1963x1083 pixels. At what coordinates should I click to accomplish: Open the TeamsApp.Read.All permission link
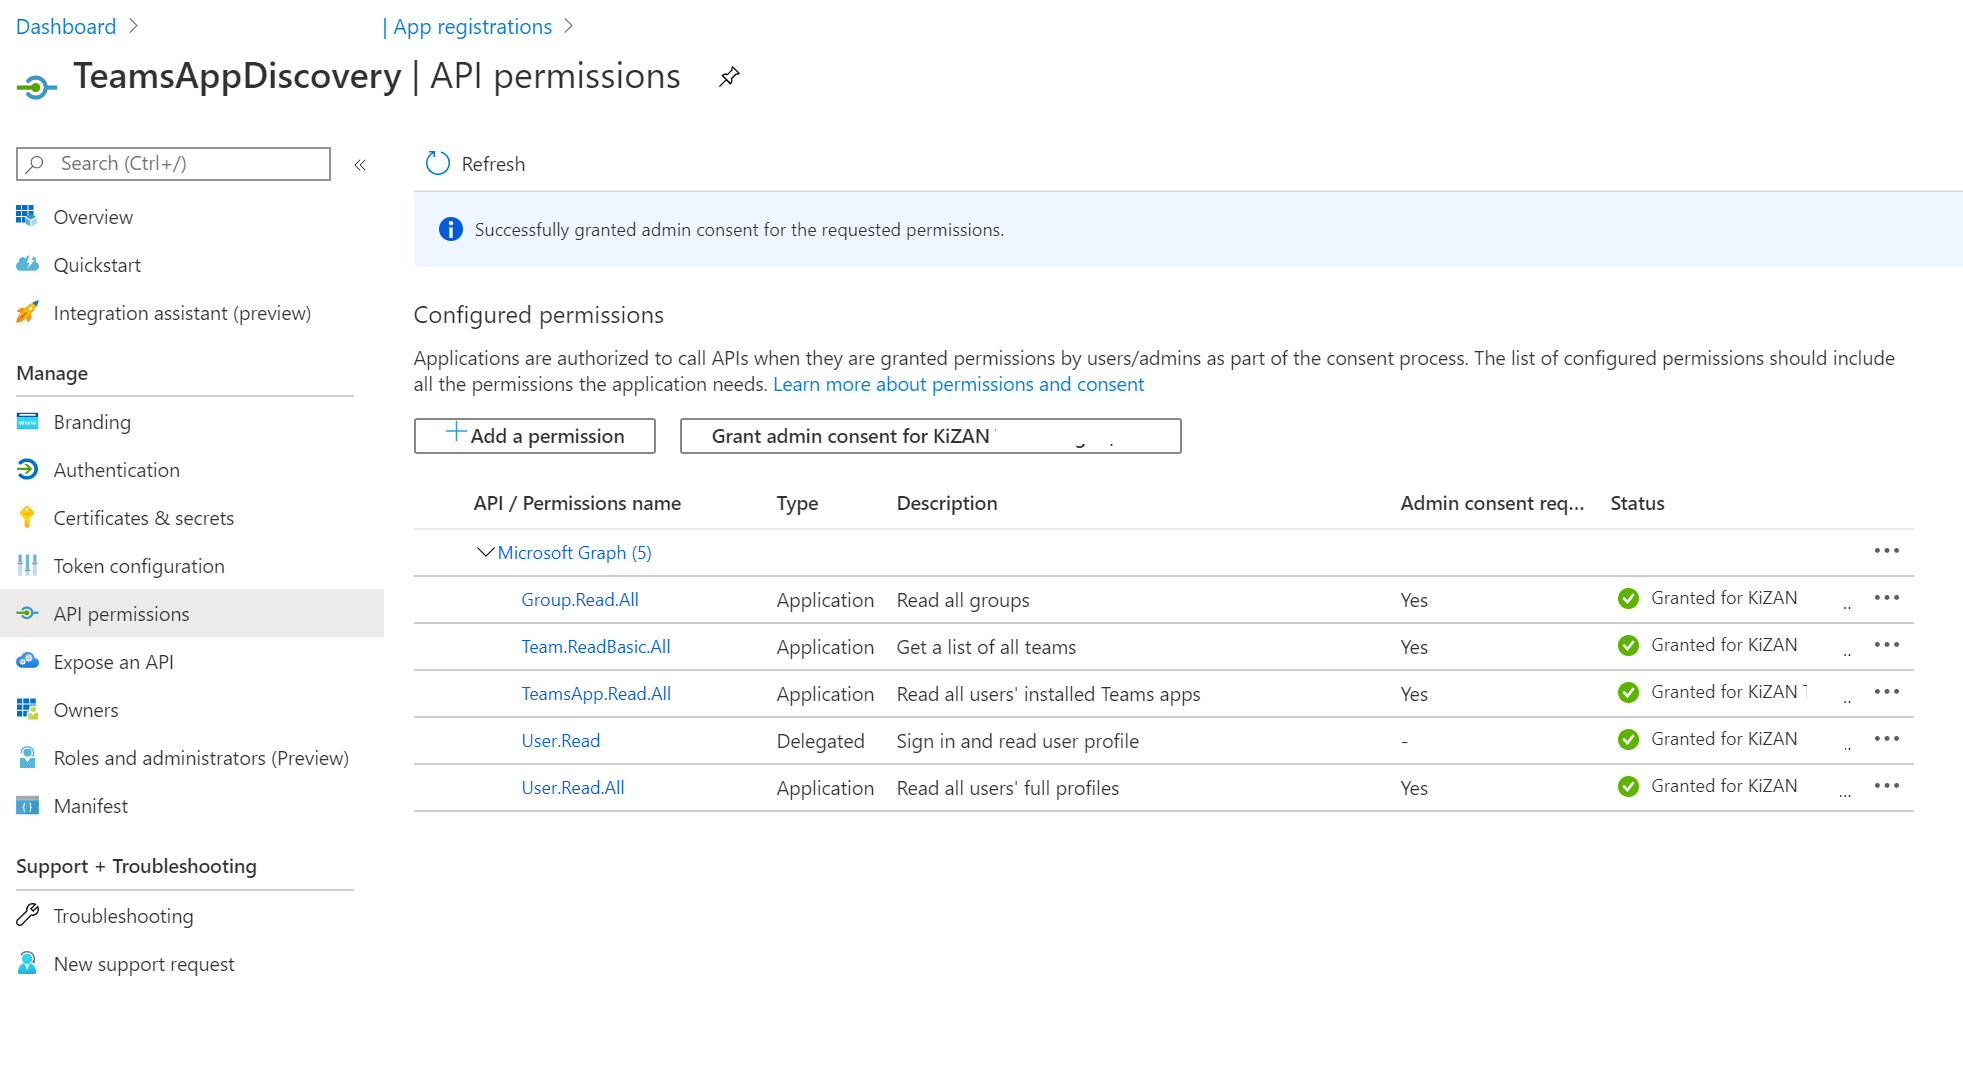[x=596, y=694]
